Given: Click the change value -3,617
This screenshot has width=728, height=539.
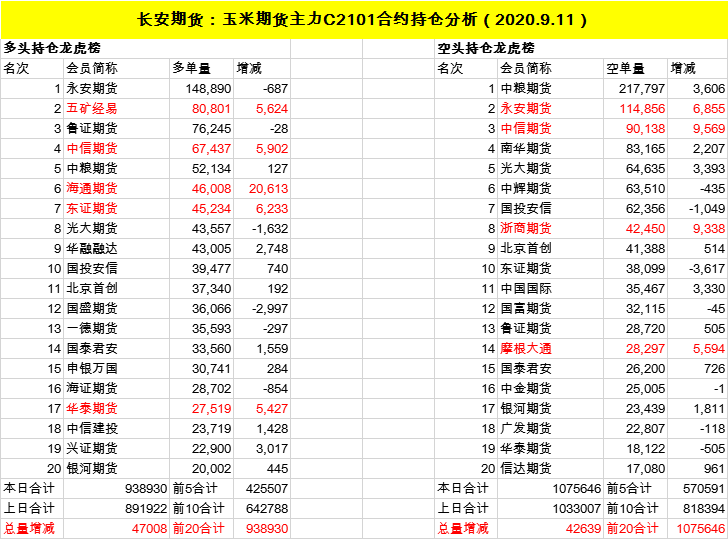Looking at the screenshot, I should coord(697,268).
